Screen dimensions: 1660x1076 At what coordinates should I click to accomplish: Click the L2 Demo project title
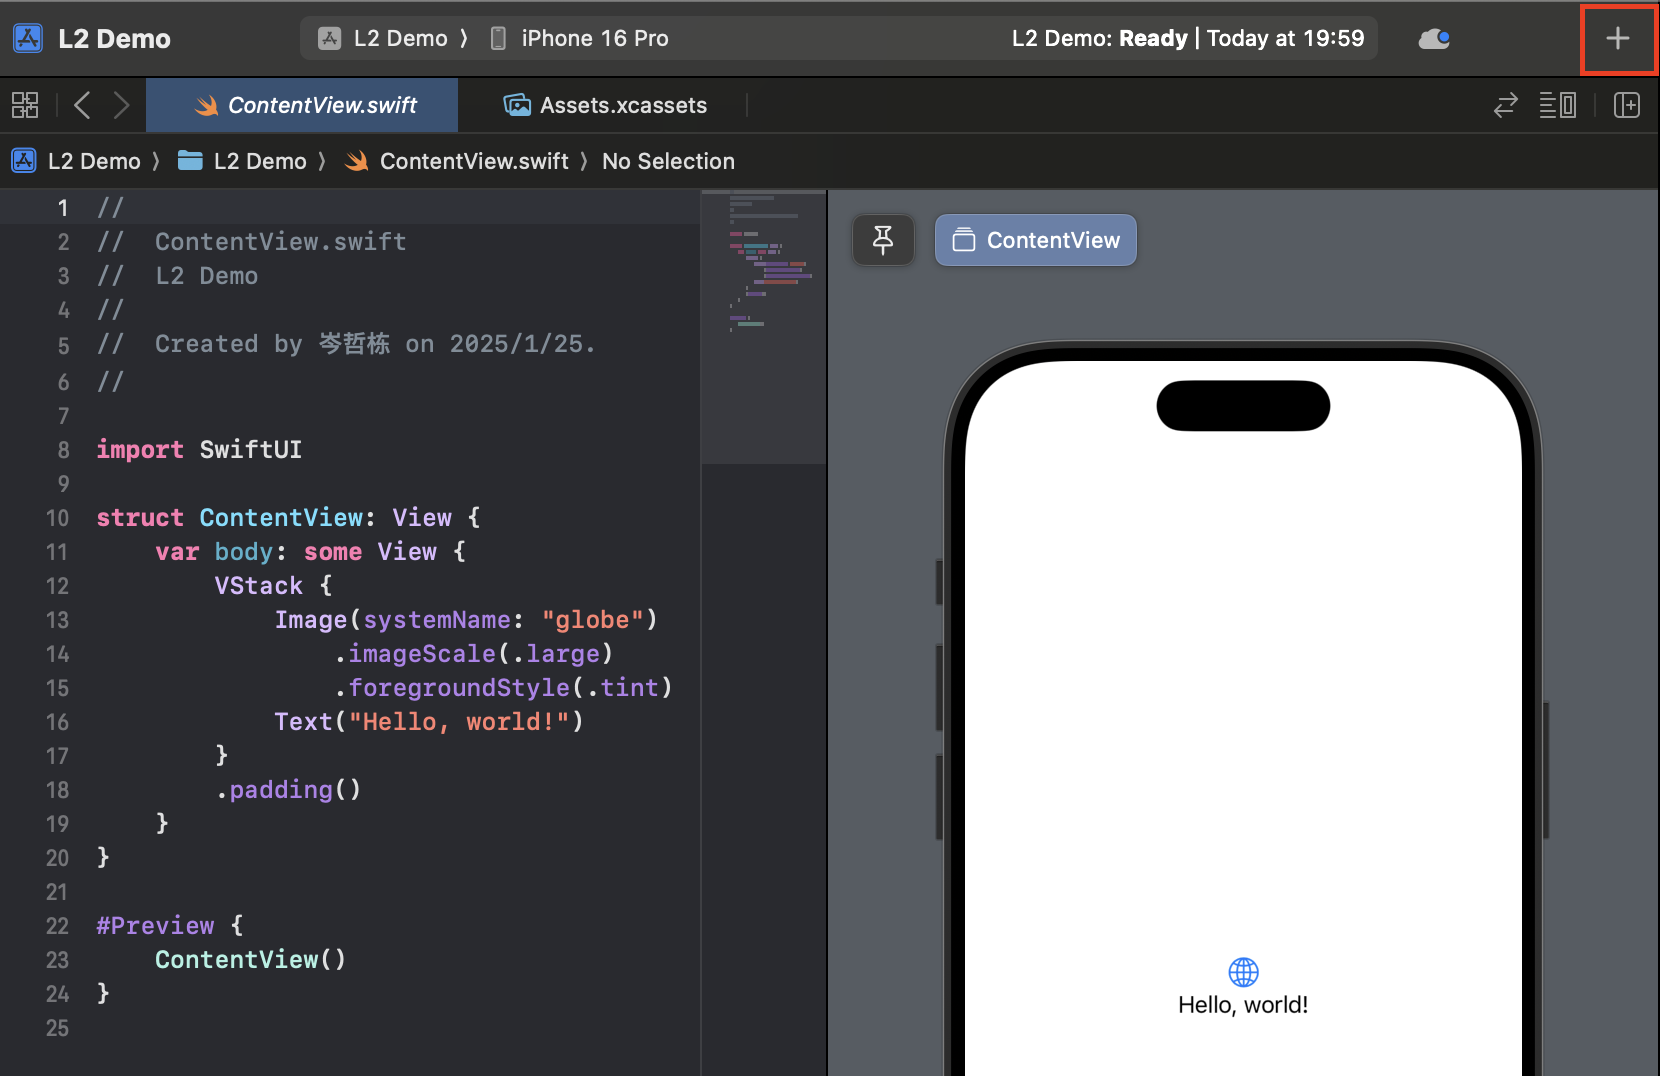(x=114, y=39)
